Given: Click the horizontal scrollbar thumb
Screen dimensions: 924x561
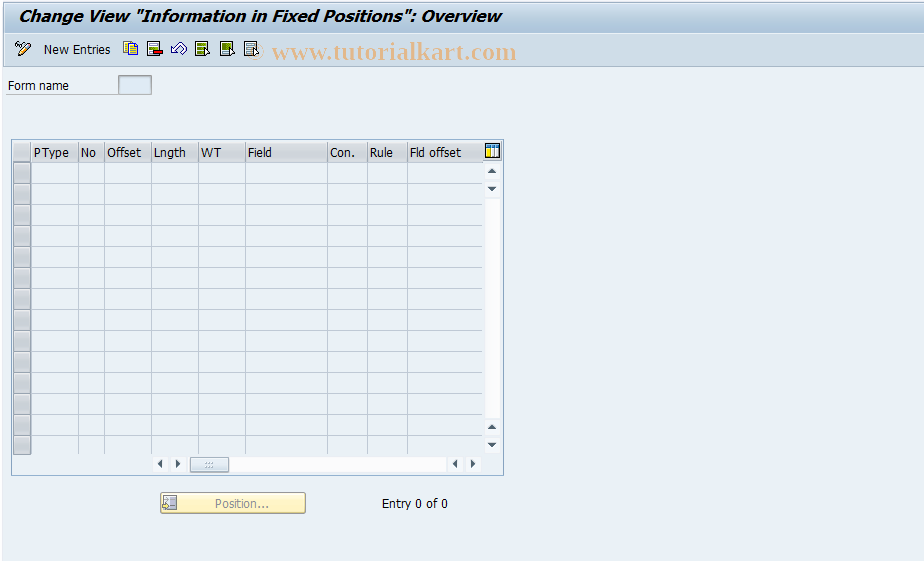Looking at the screenshot, I should tap(209, 464).
